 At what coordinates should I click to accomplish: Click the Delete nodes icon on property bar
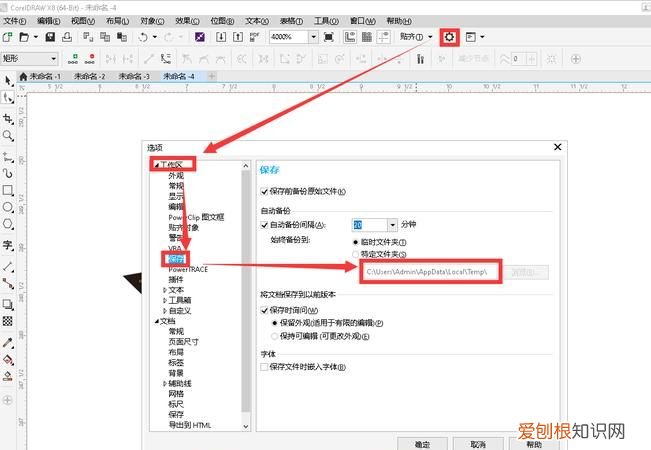pyautogui.click(x=90, y=59)
